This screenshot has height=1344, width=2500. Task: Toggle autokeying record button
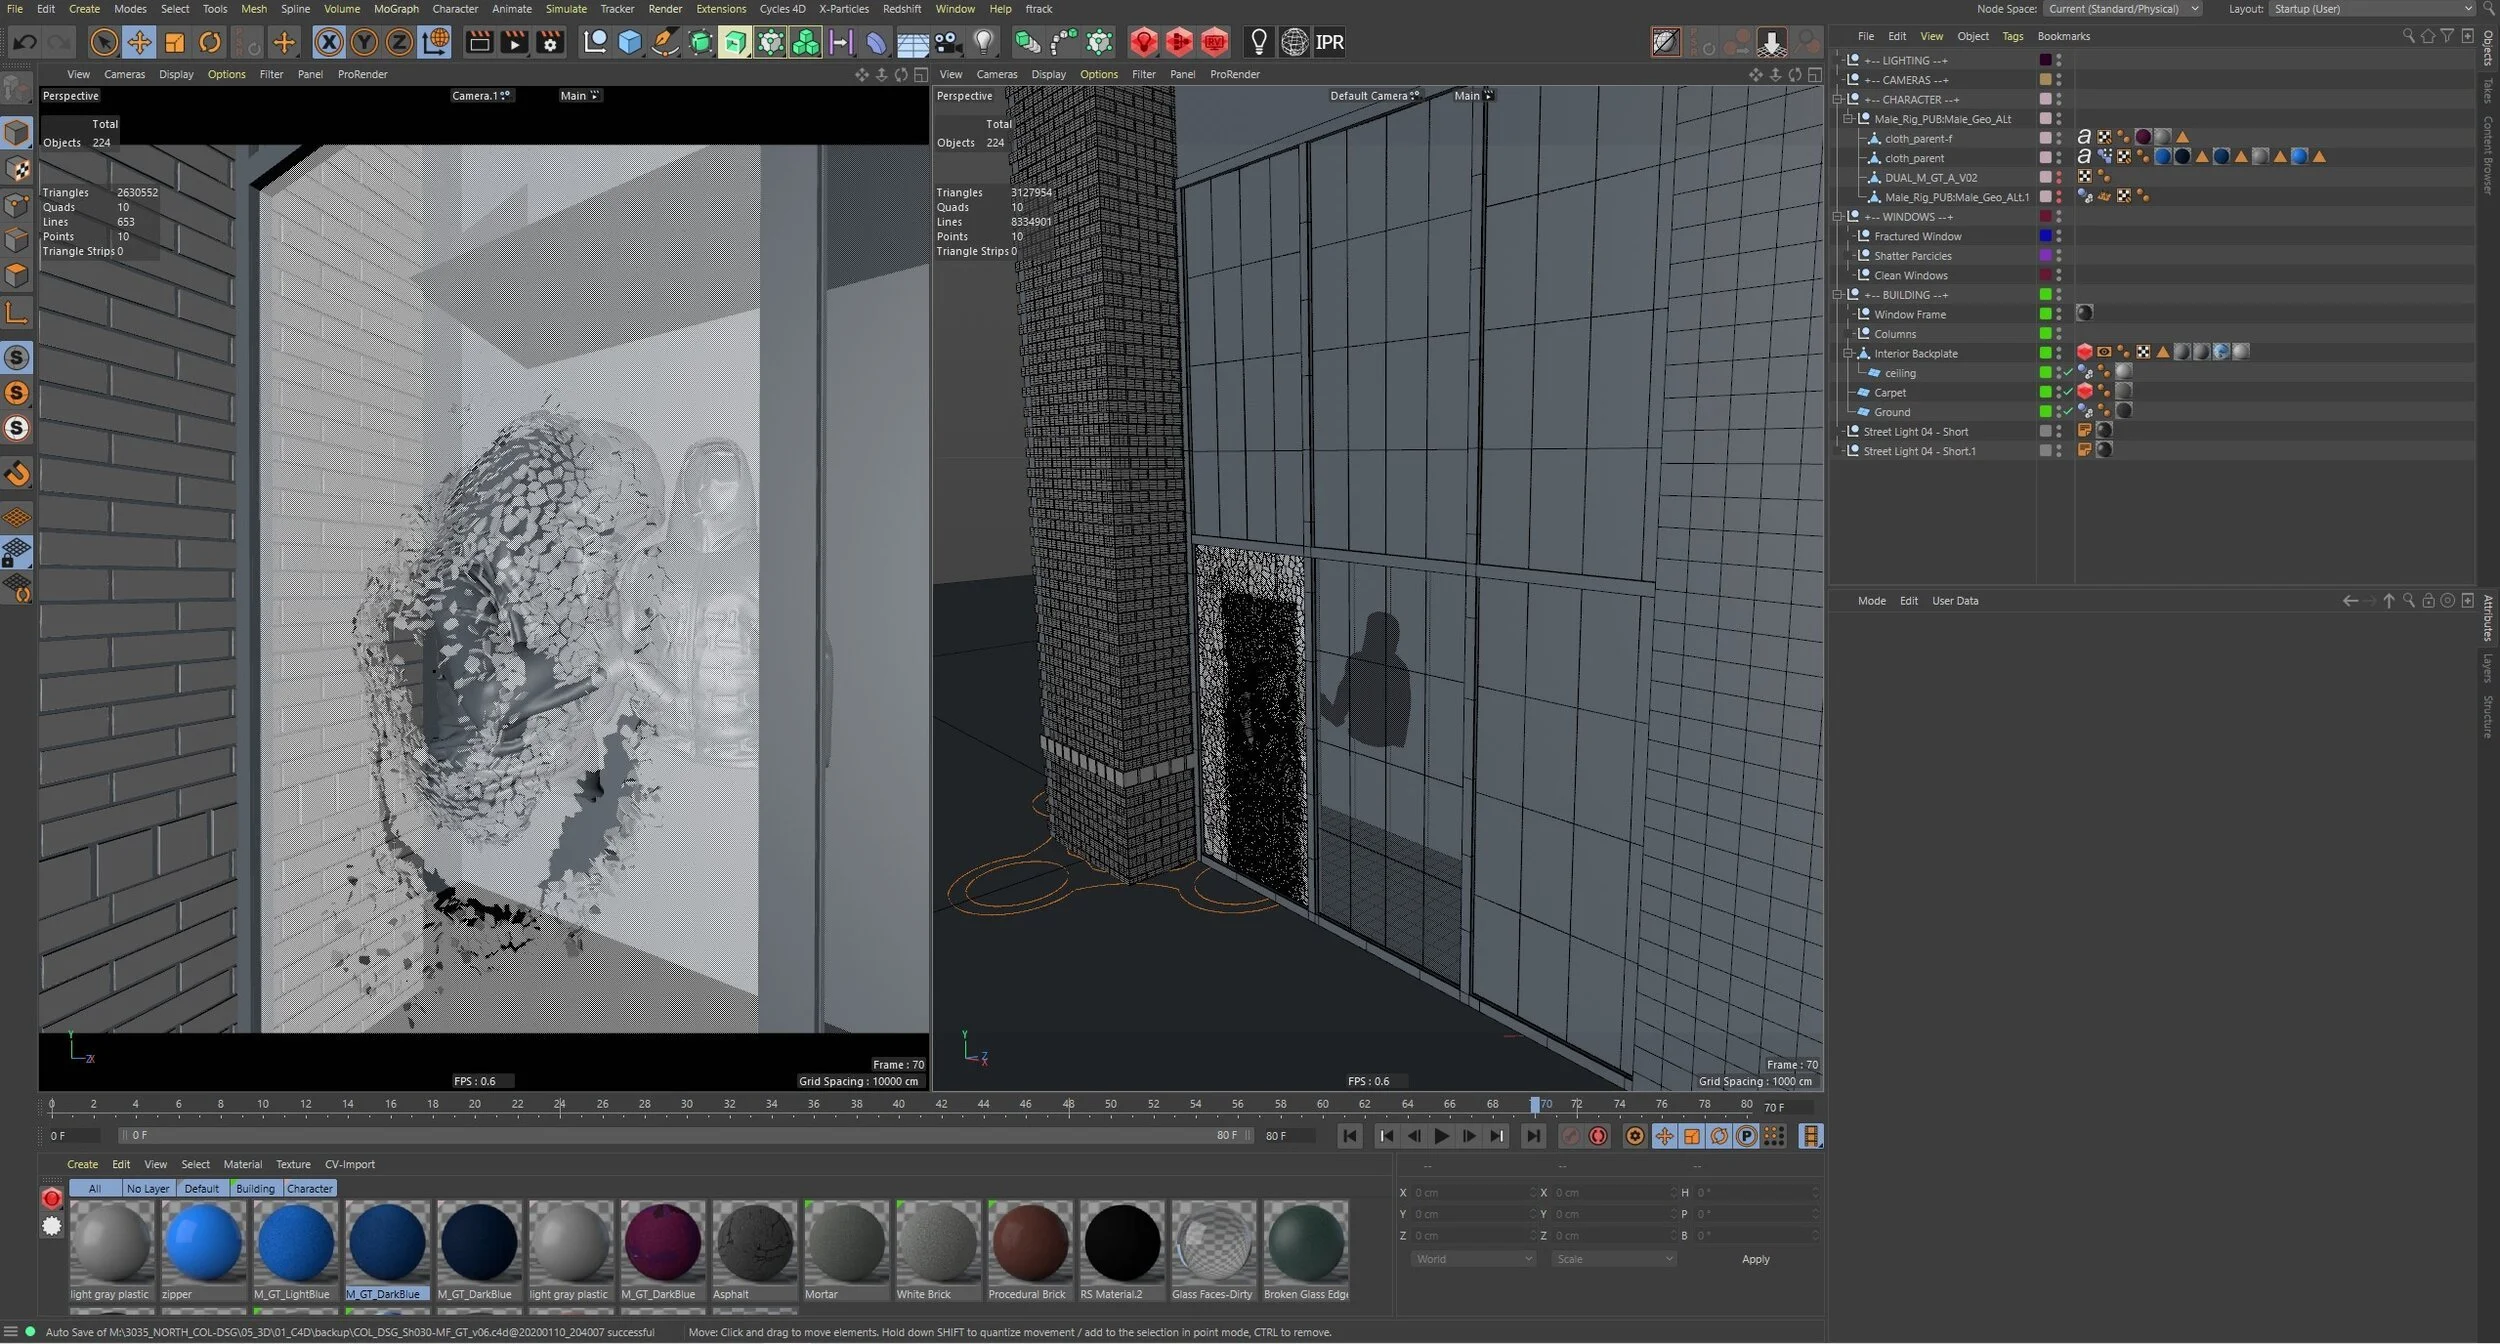pyautogui.click(x=1598, y=1136)
